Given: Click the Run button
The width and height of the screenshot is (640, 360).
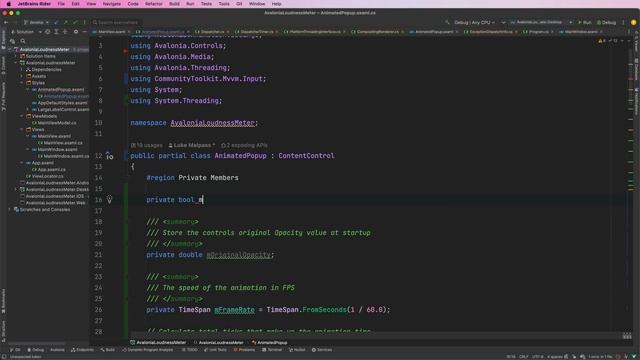Looking at the screenshot, I should 584,22.
